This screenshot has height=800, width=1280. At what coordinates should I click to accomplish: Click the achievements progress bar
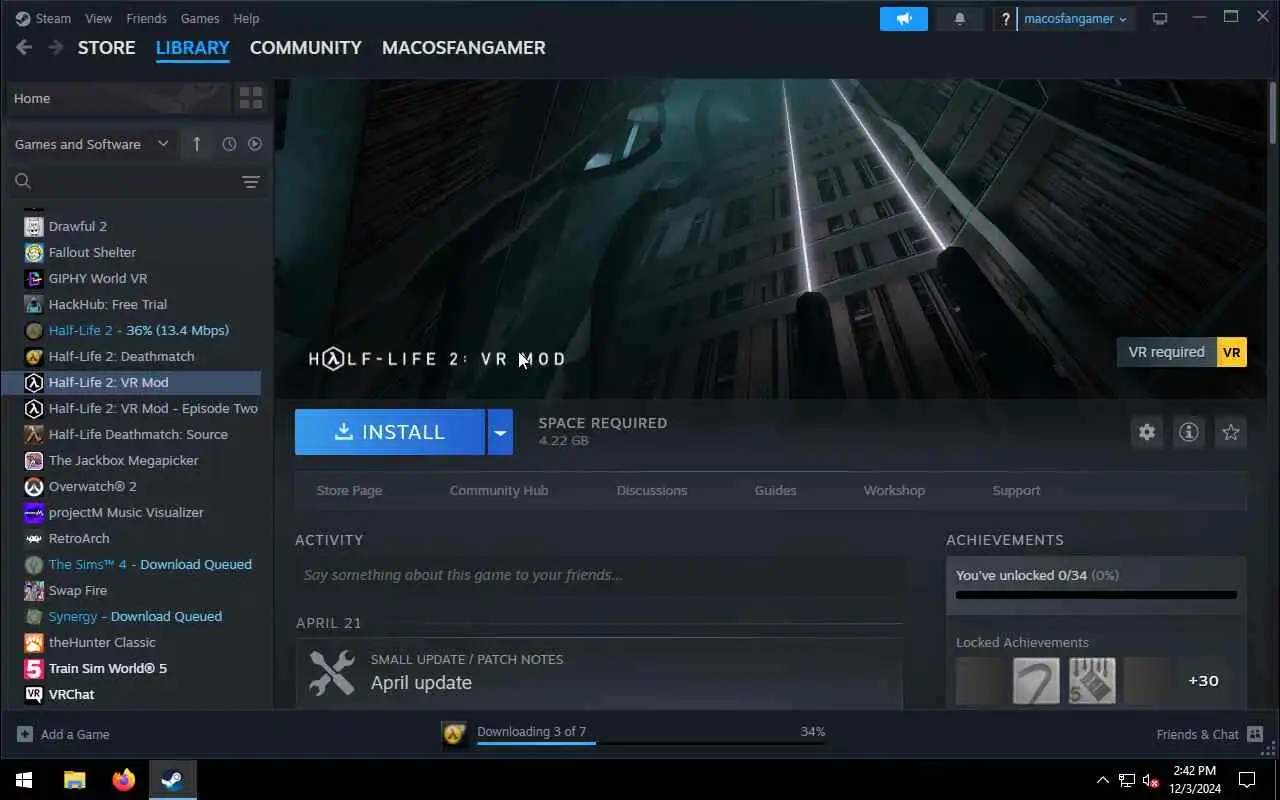click(1096, 595)
